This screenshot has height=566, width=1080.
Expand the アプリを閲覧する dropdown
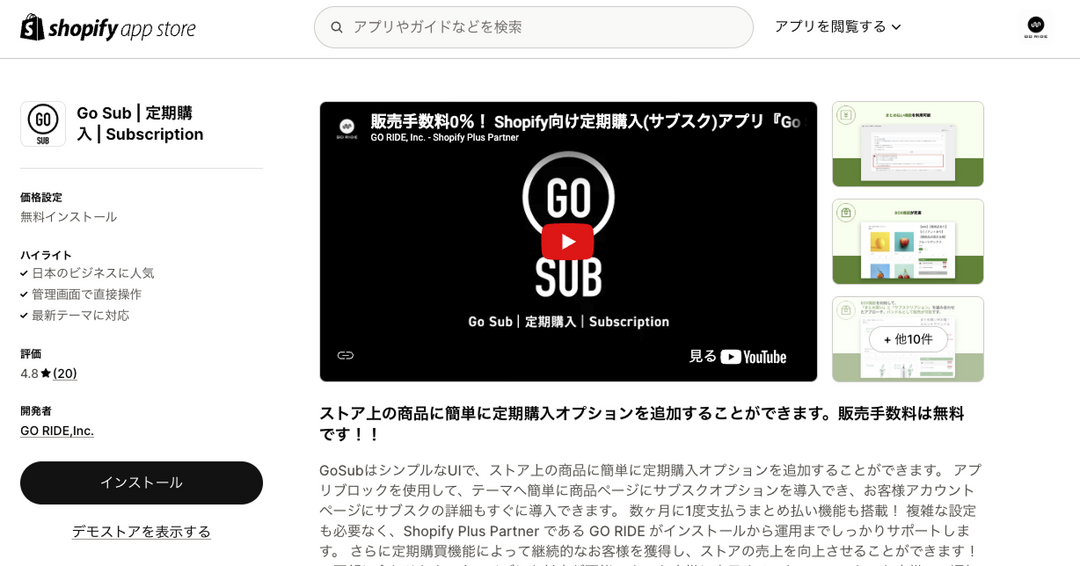pos(838,27)
